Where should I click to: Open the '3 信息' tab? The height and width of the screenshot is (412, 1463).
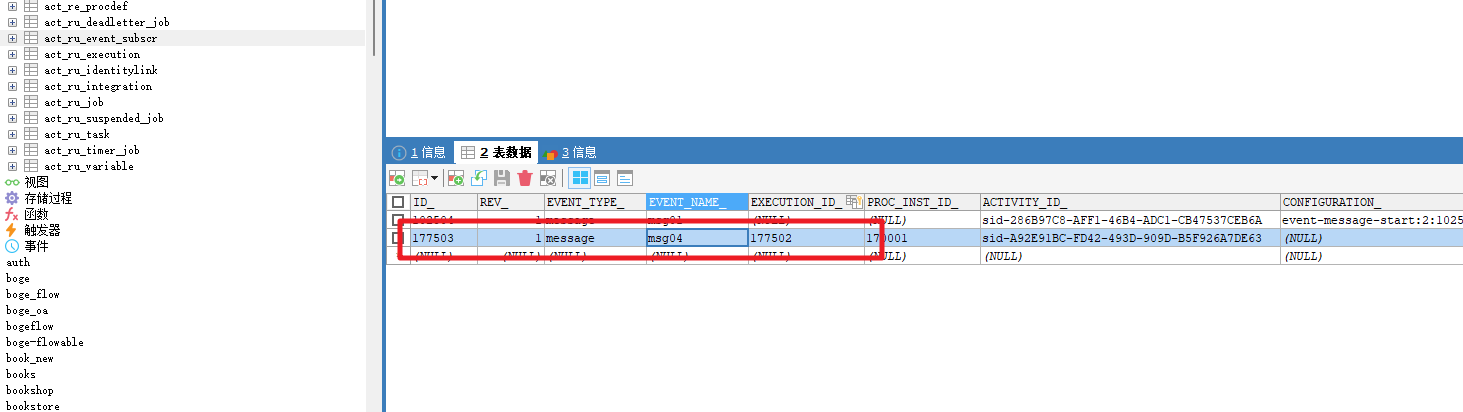click(x=571, y=152)
